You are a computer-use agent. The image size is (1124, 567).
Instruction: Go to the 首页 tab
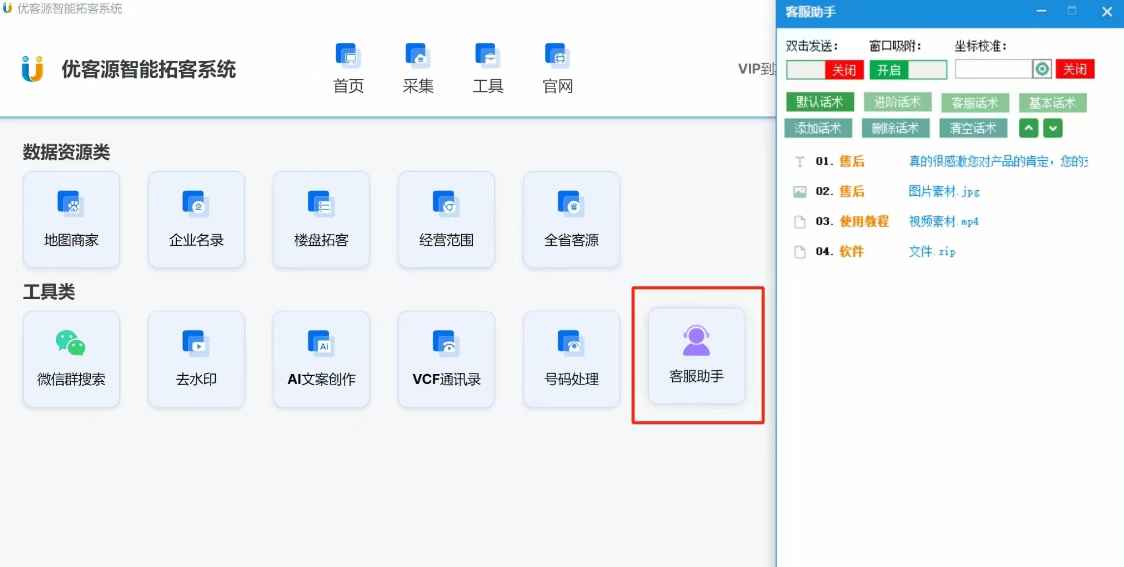pyautogui.click(x=348, y=68)
